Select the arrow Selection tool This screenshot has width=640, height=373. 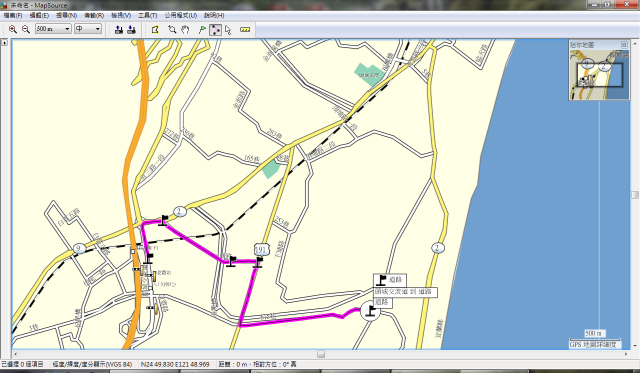[228, 30]
